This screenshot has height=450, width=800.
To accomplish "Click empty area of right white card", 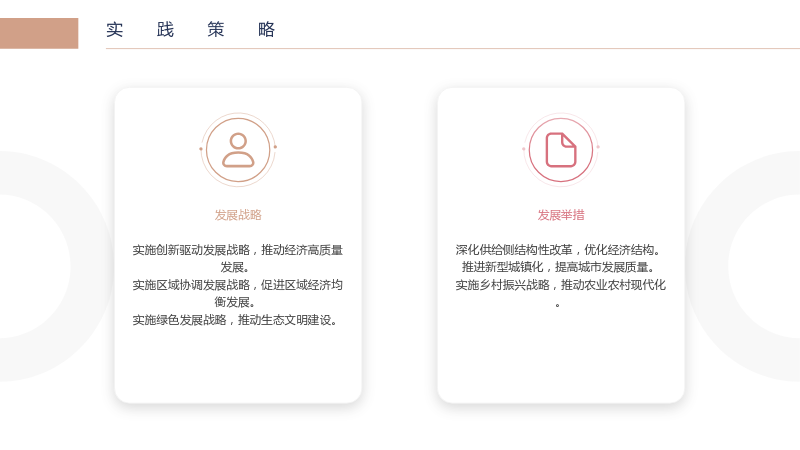I will click(561, 357).
